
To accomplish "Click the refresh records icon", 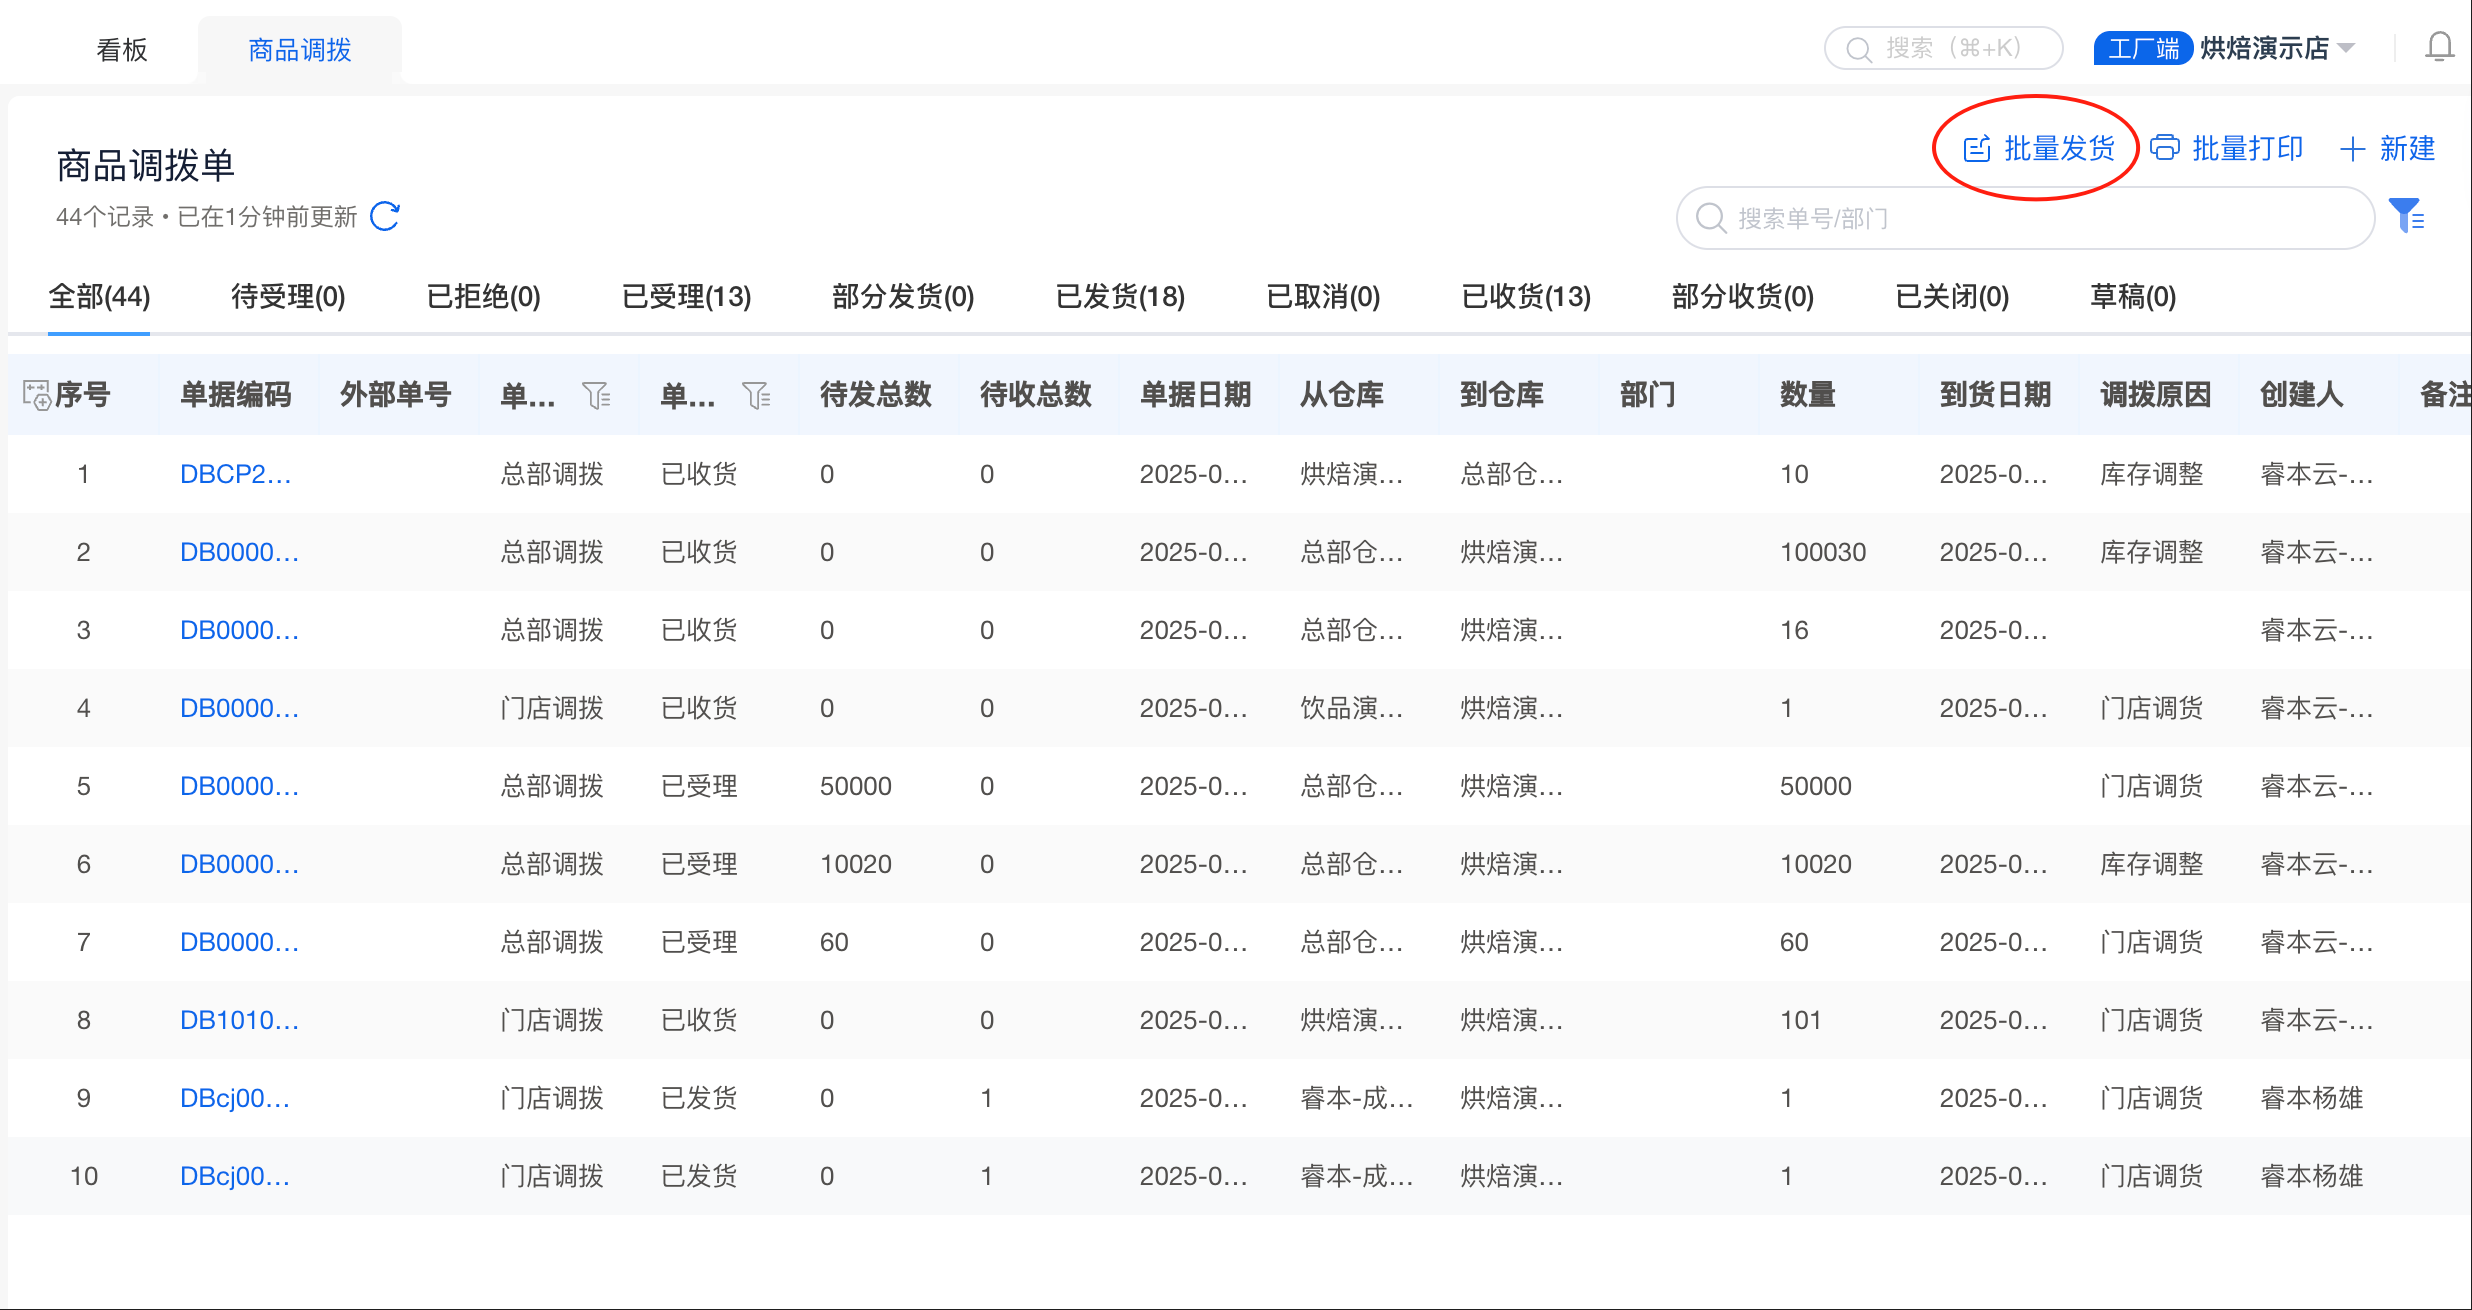I will [x=385, y=216].
